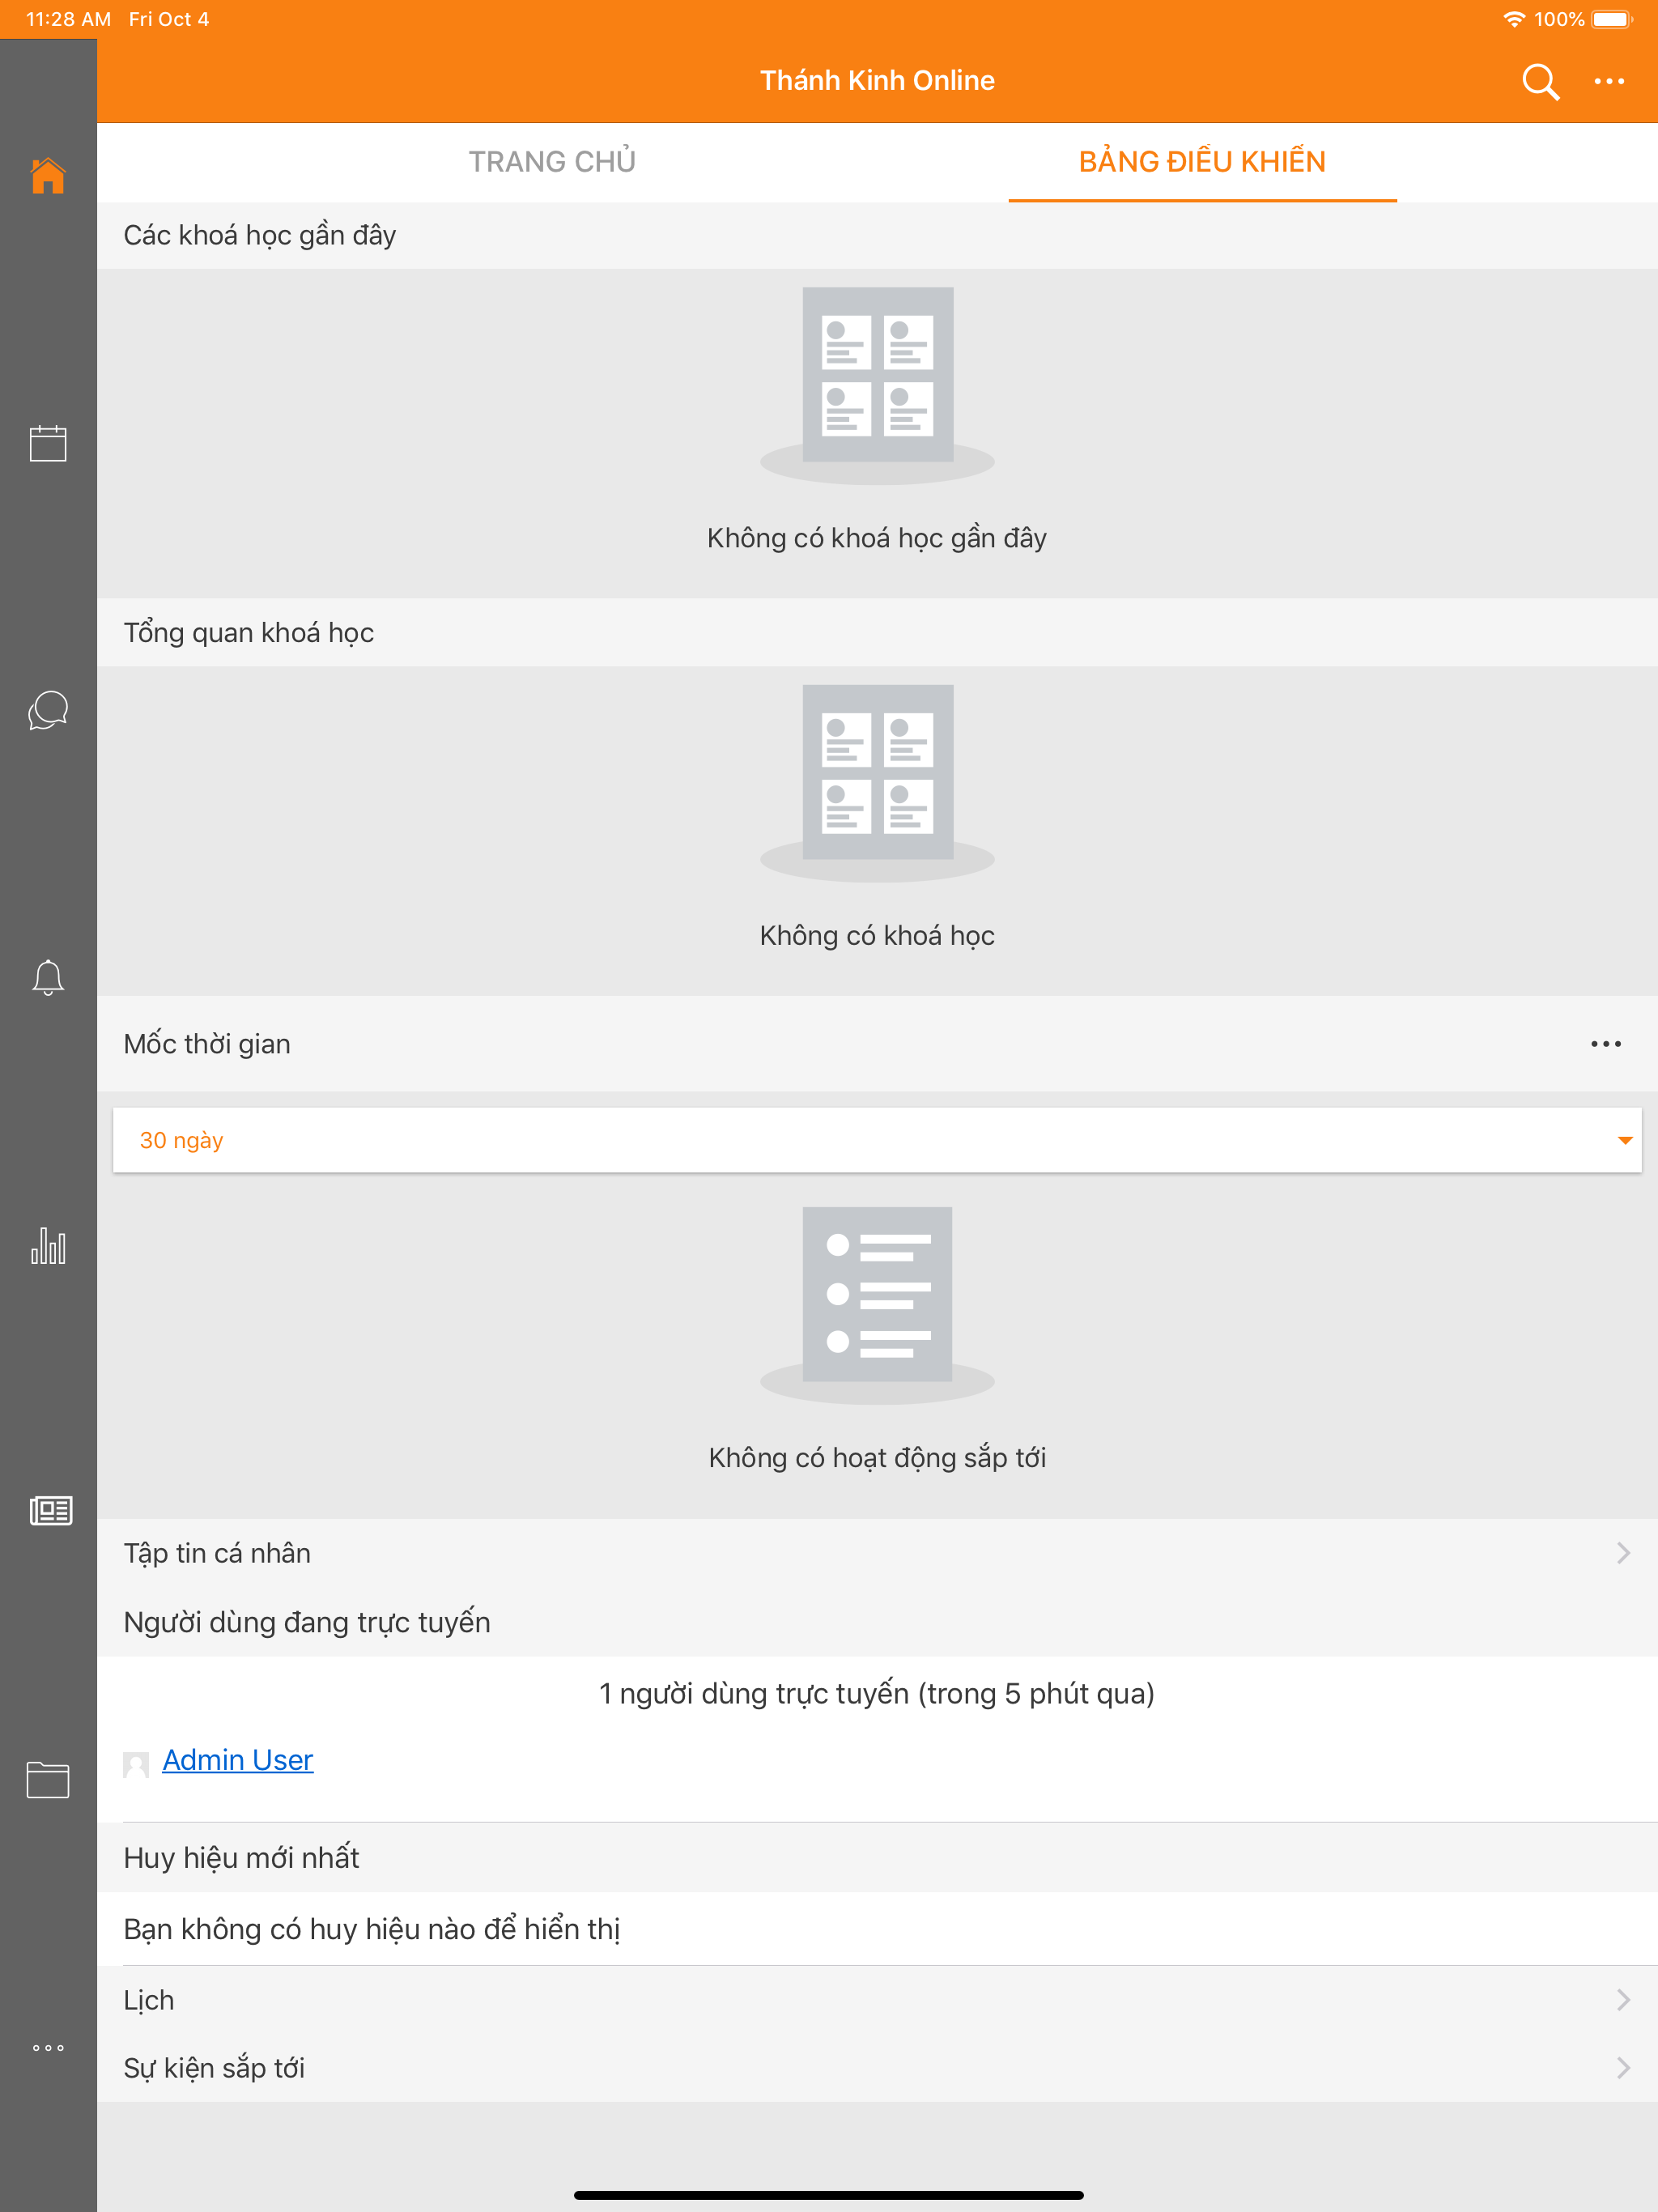Select BẢNG ĐIỀU KHIỂN tab
The image size is (1658, 2212).
[1202, 162]
